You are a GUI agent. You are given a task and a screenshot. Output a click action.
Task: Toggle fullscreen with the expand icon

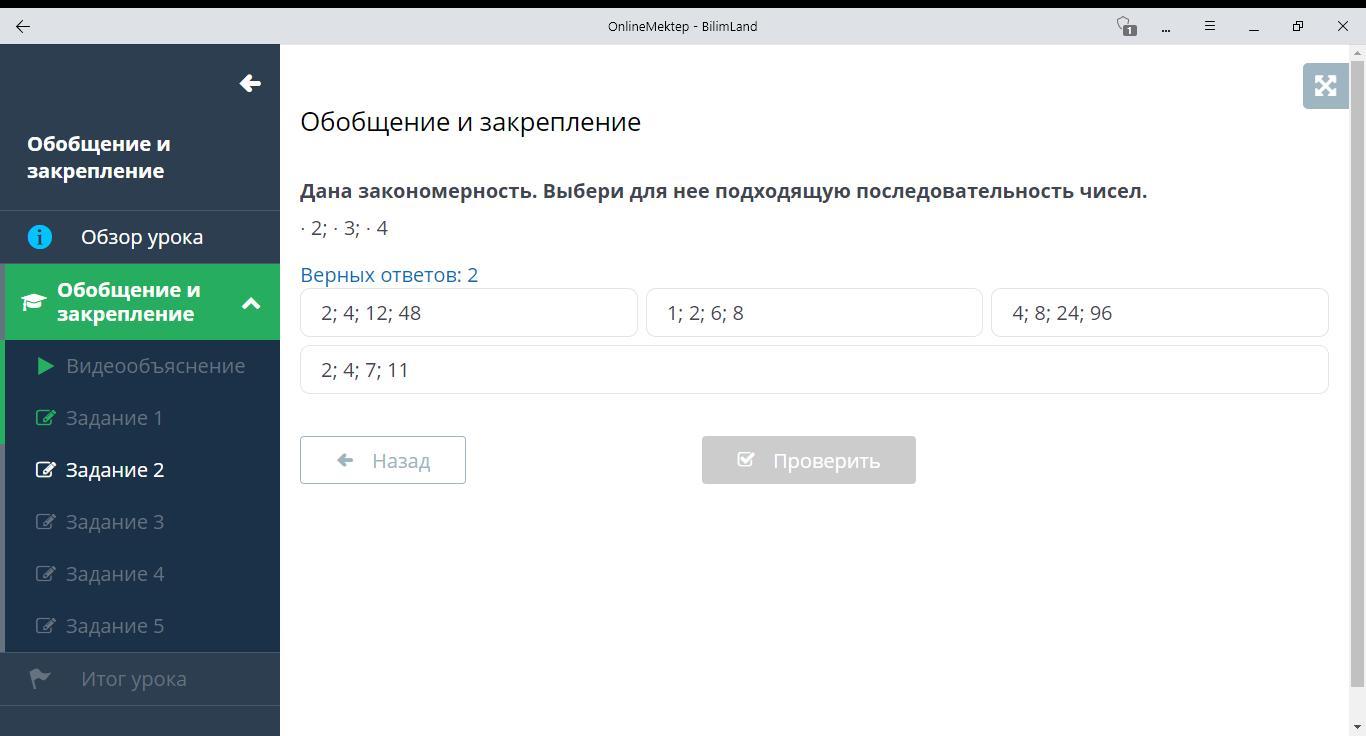coord(1325,86)
